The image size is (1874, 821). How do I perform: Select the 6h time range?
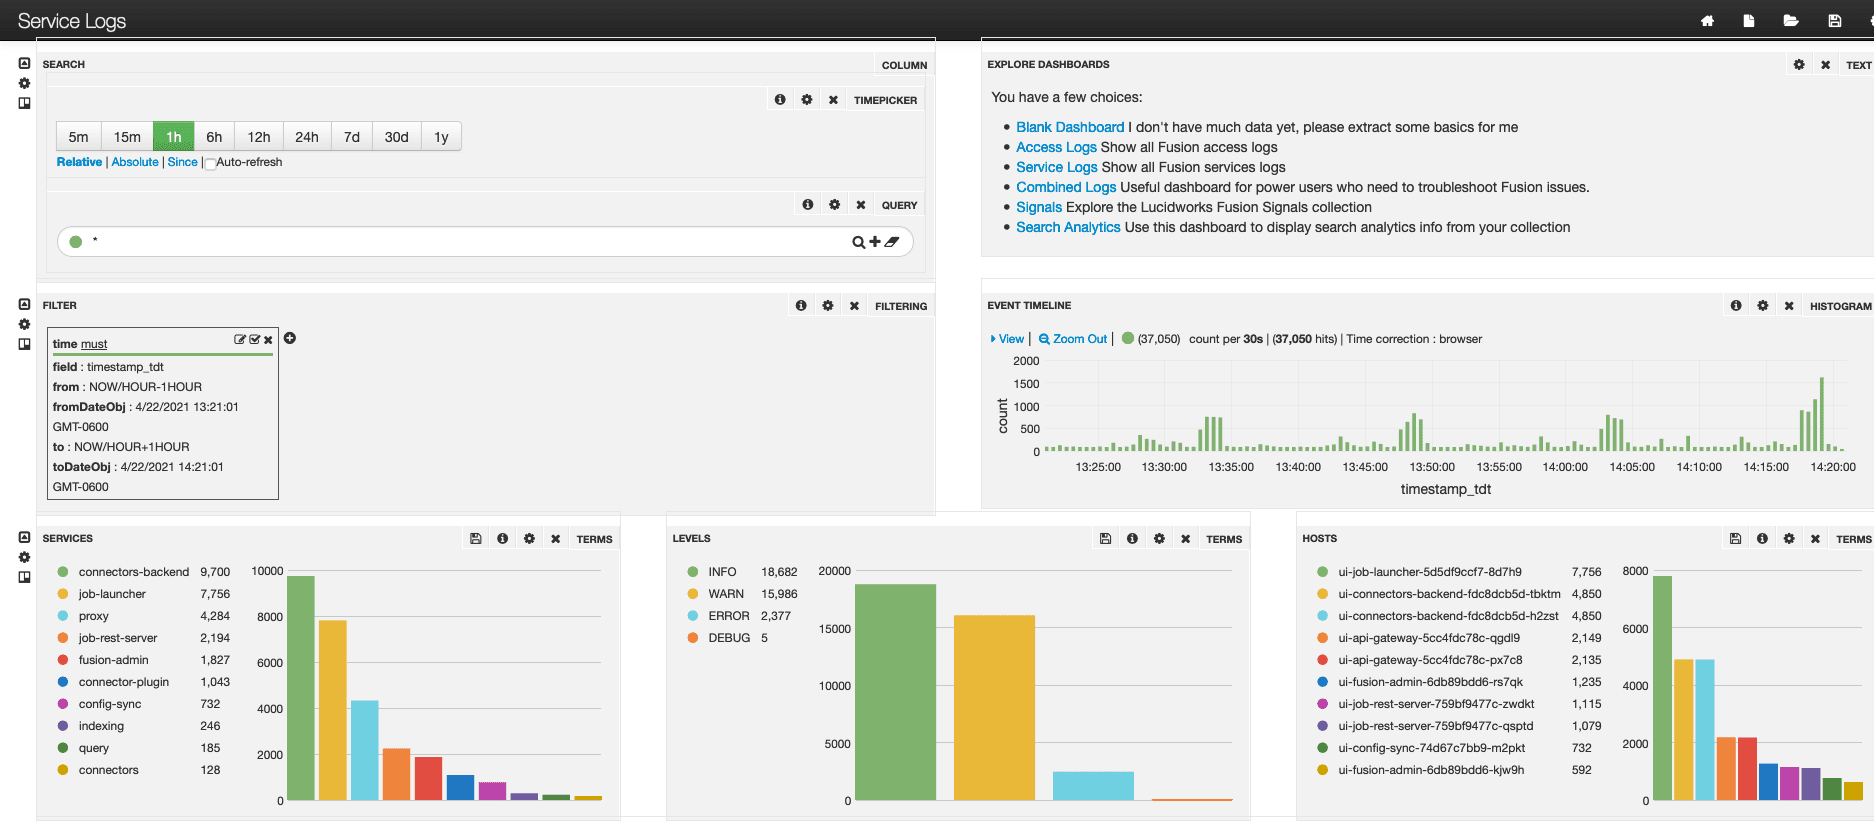214,137
